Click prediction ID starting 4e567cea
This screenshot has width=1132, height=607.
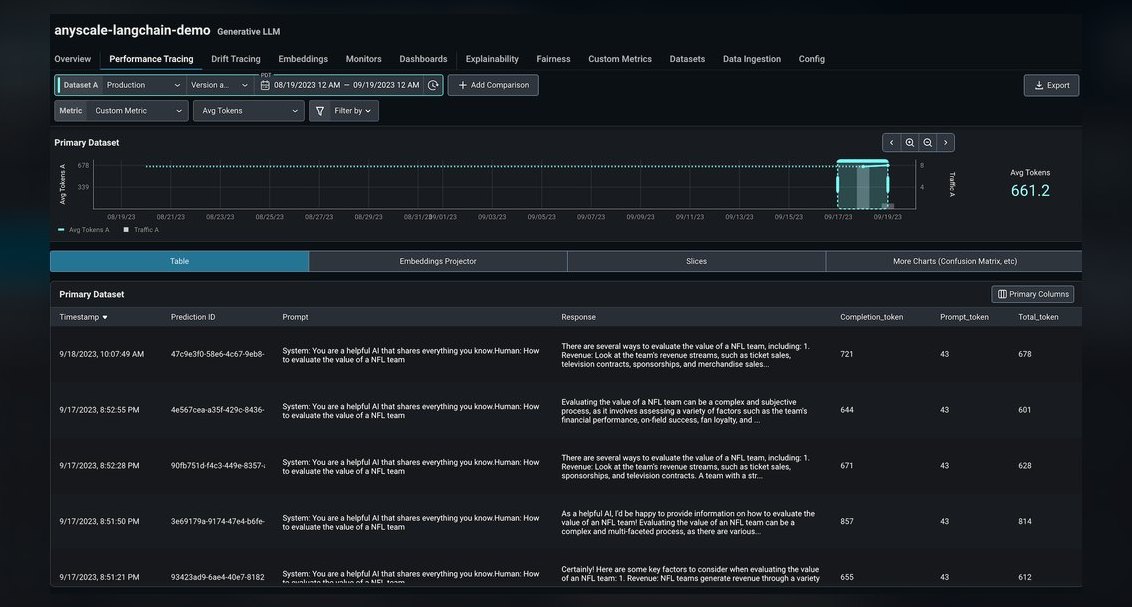[x=217, y=410]
